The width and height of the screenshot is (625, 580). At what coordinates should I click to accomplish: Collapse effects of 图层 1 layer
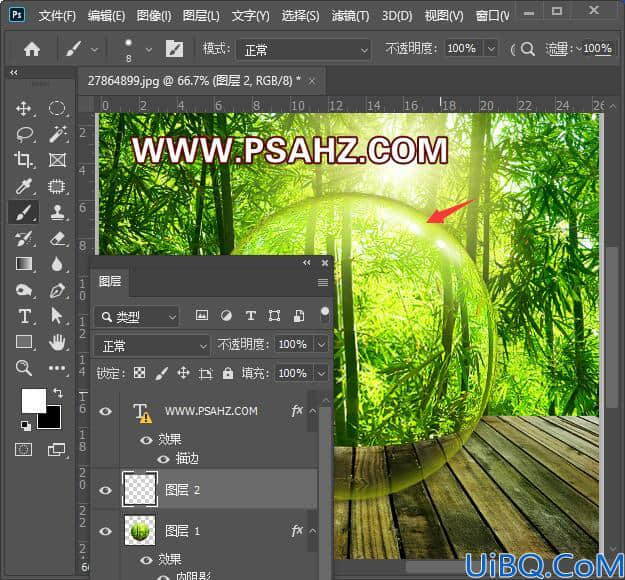(313, 531)
